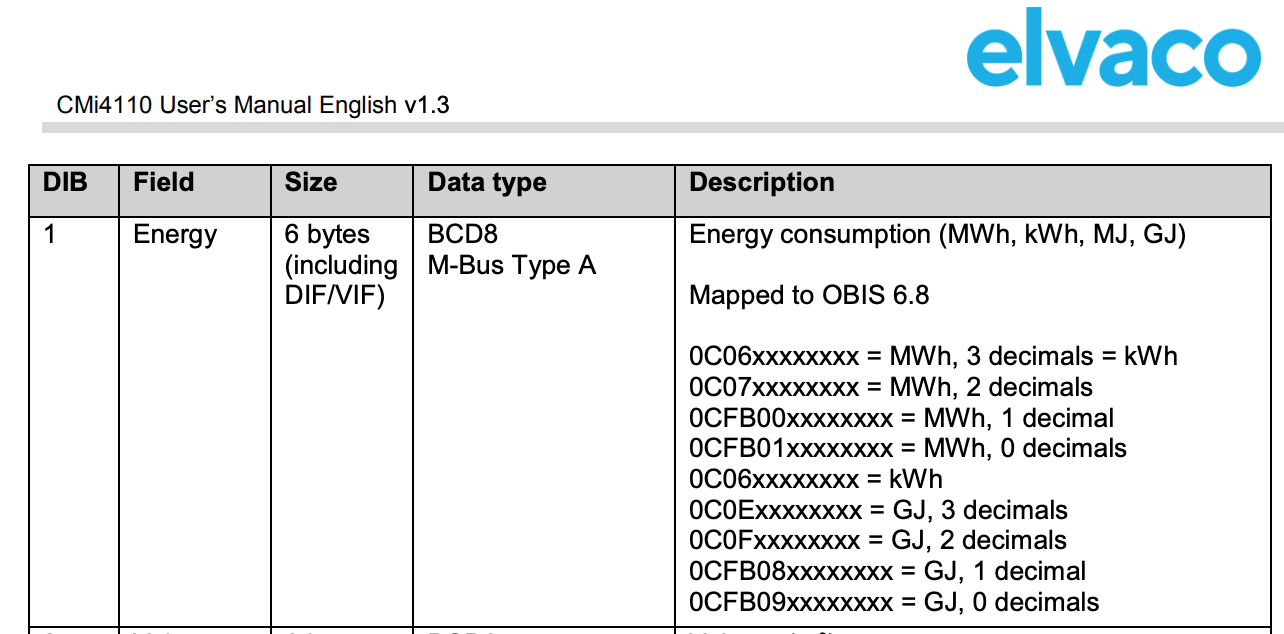This screenshot has width=1284, height=634.
Task: Click the Energy field cell
Action: (175, 235)
